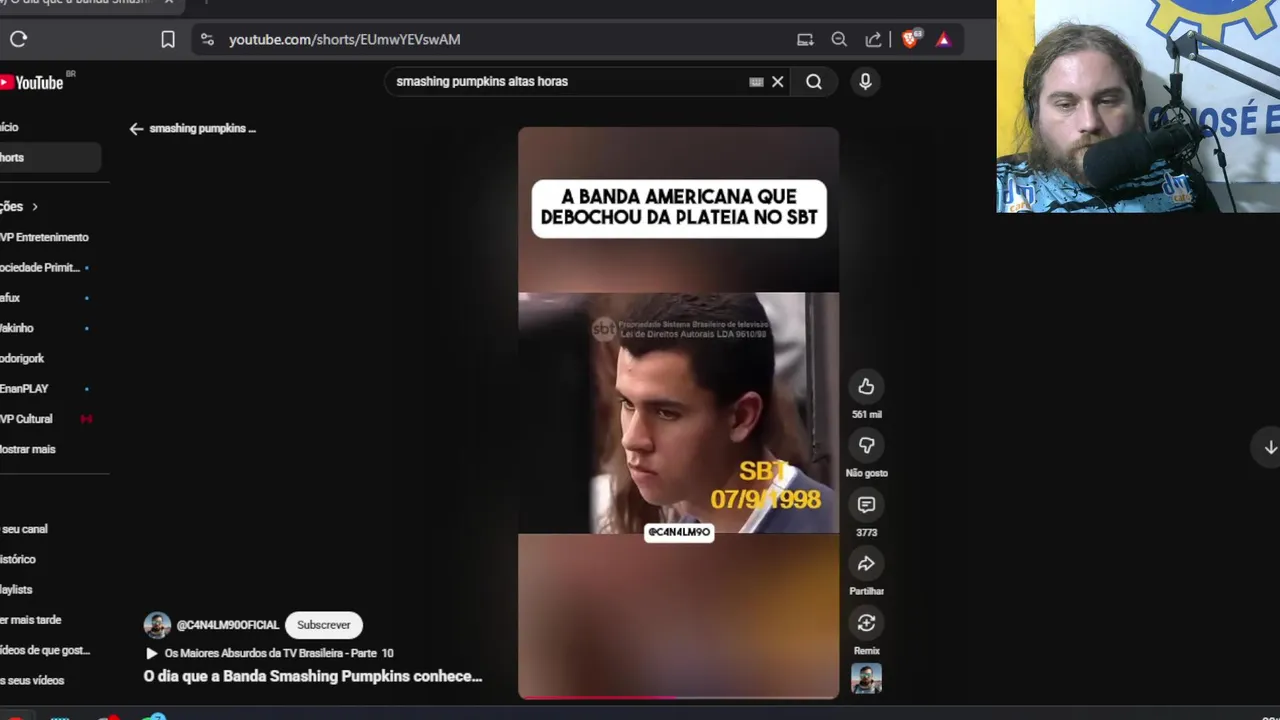Open the cast/install icon in address bar
Screen dimensions: 1280x720
coord(805,39)
